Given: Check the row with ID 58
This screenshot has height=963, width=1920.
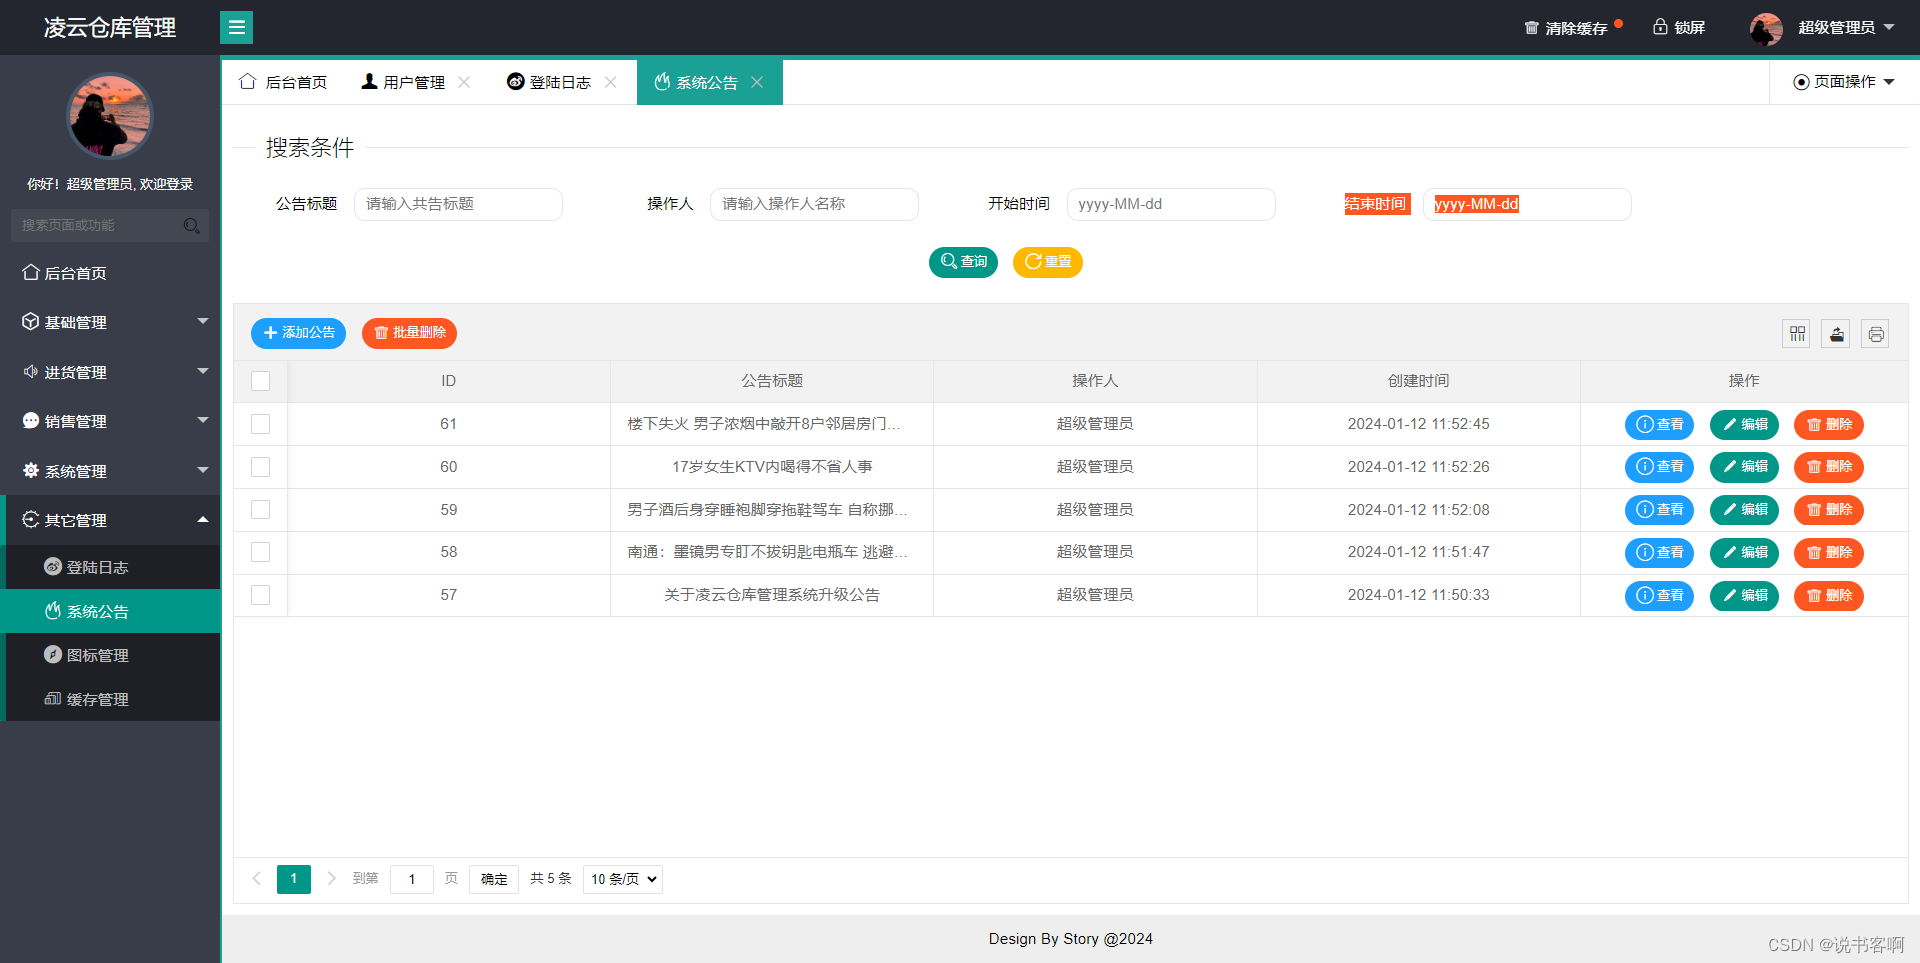Looking at the screenshot, I should pos(261,552).
